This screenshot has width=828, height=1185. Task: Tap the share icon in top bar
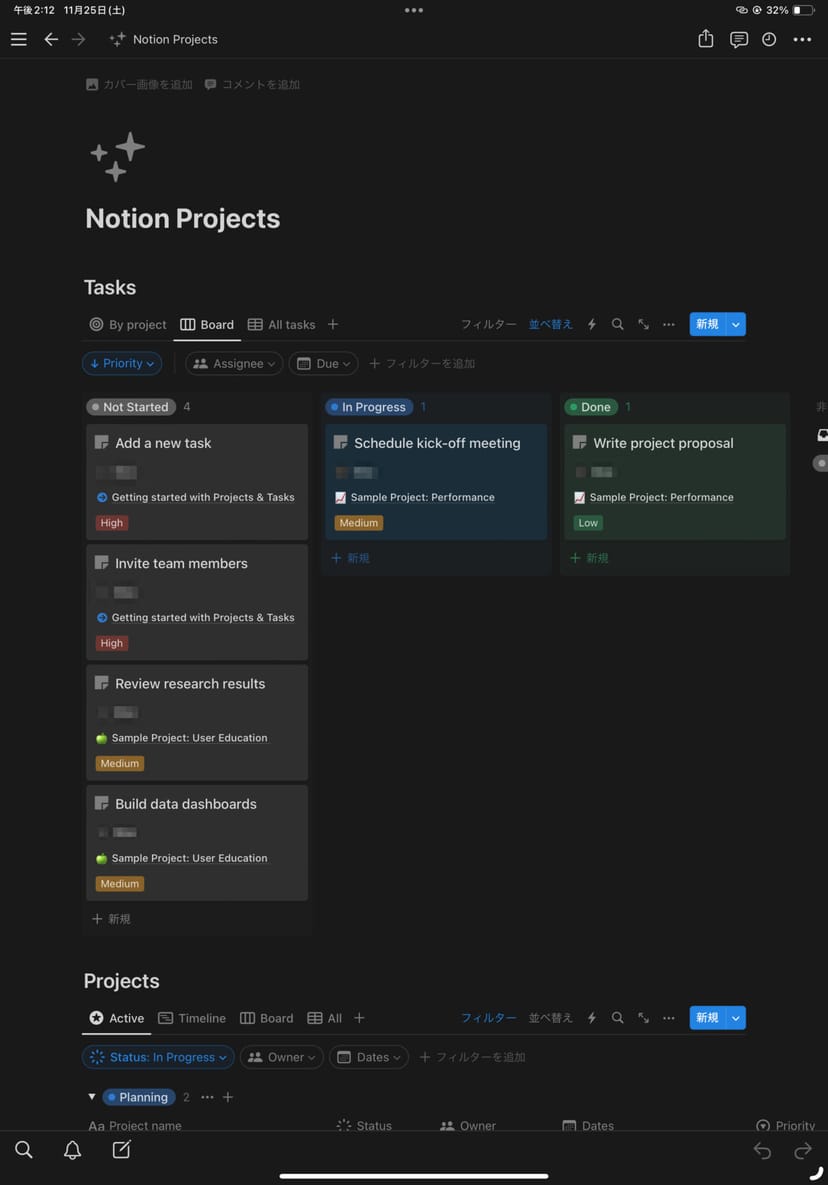(706, 39)
